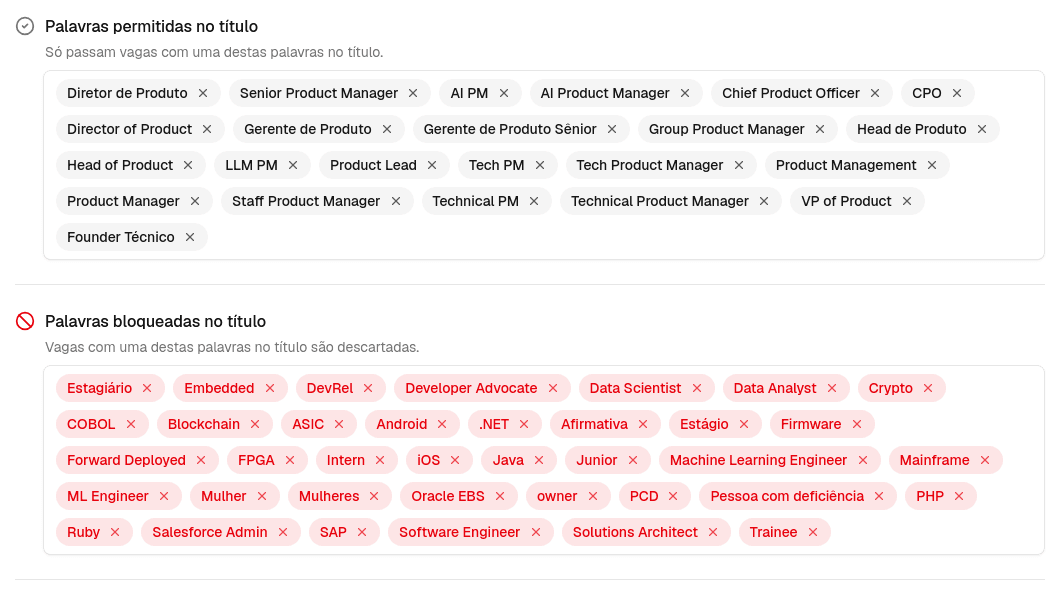
Task: Remove the Crypto blocked tag
Action: coord(928,388)
